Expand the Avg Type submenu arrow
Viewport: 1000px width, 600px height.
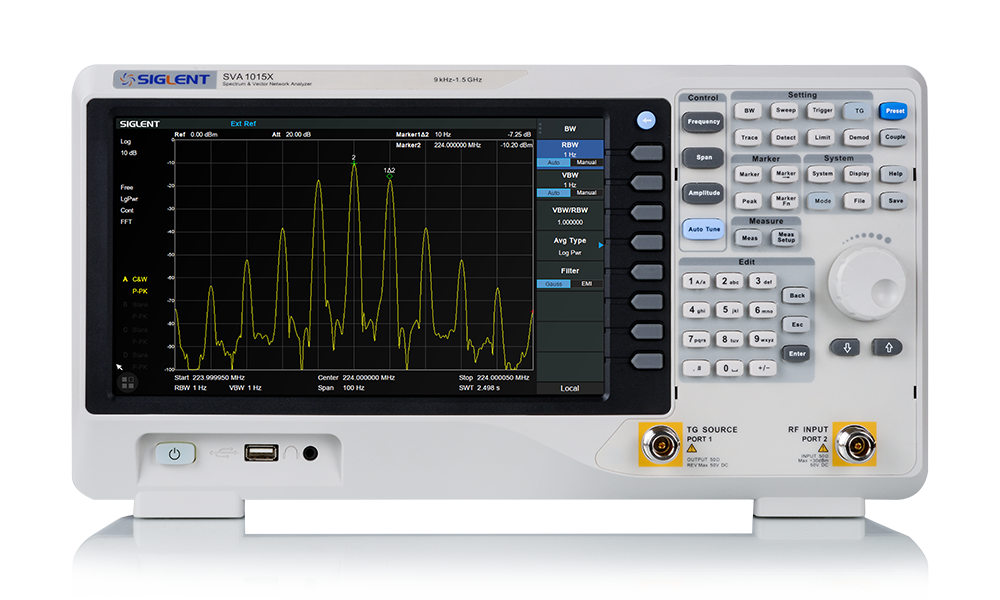pos(600,245)
